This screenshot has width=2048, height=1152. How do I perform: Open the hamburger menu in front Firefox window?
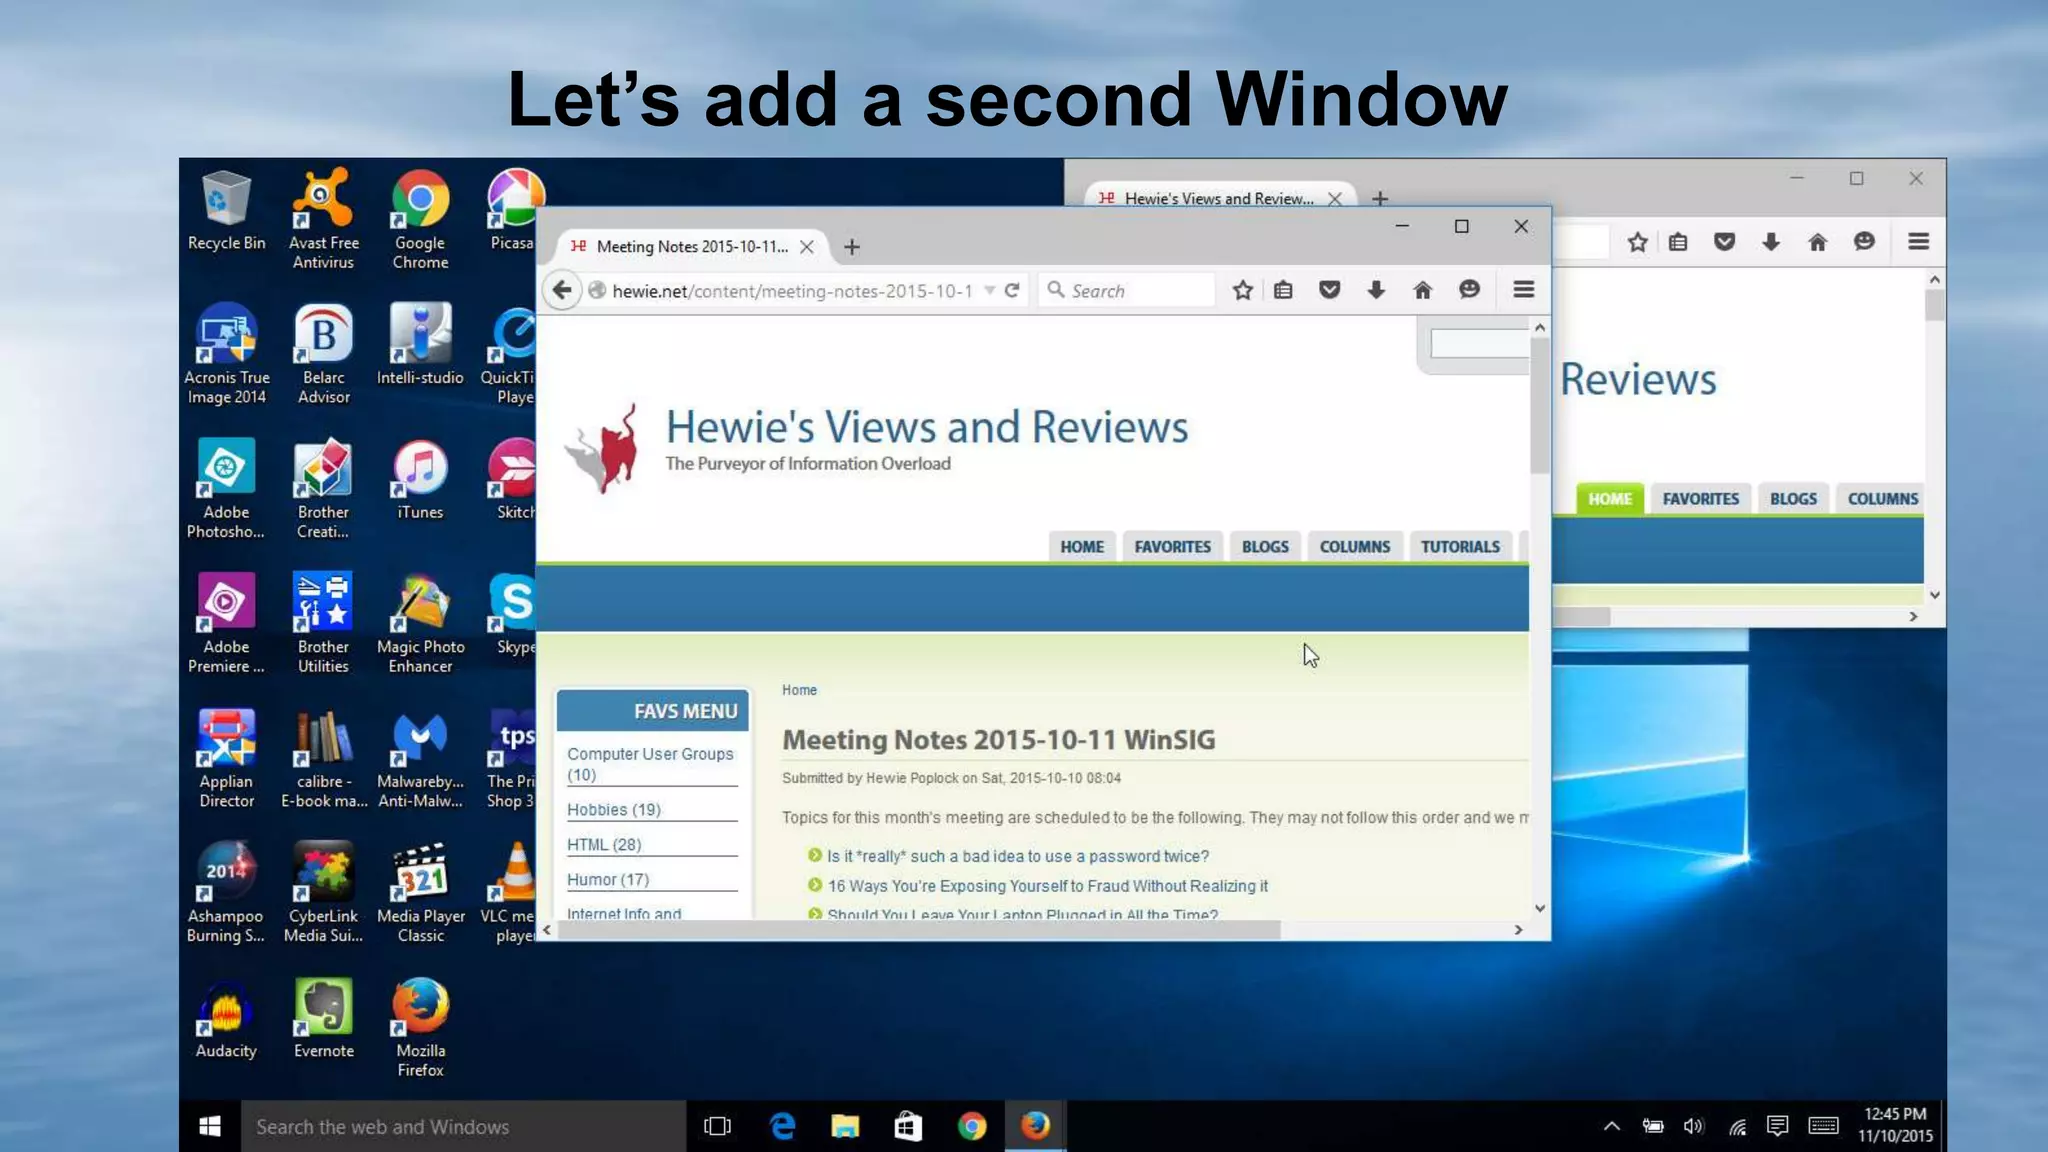[x=1523, y=290]
